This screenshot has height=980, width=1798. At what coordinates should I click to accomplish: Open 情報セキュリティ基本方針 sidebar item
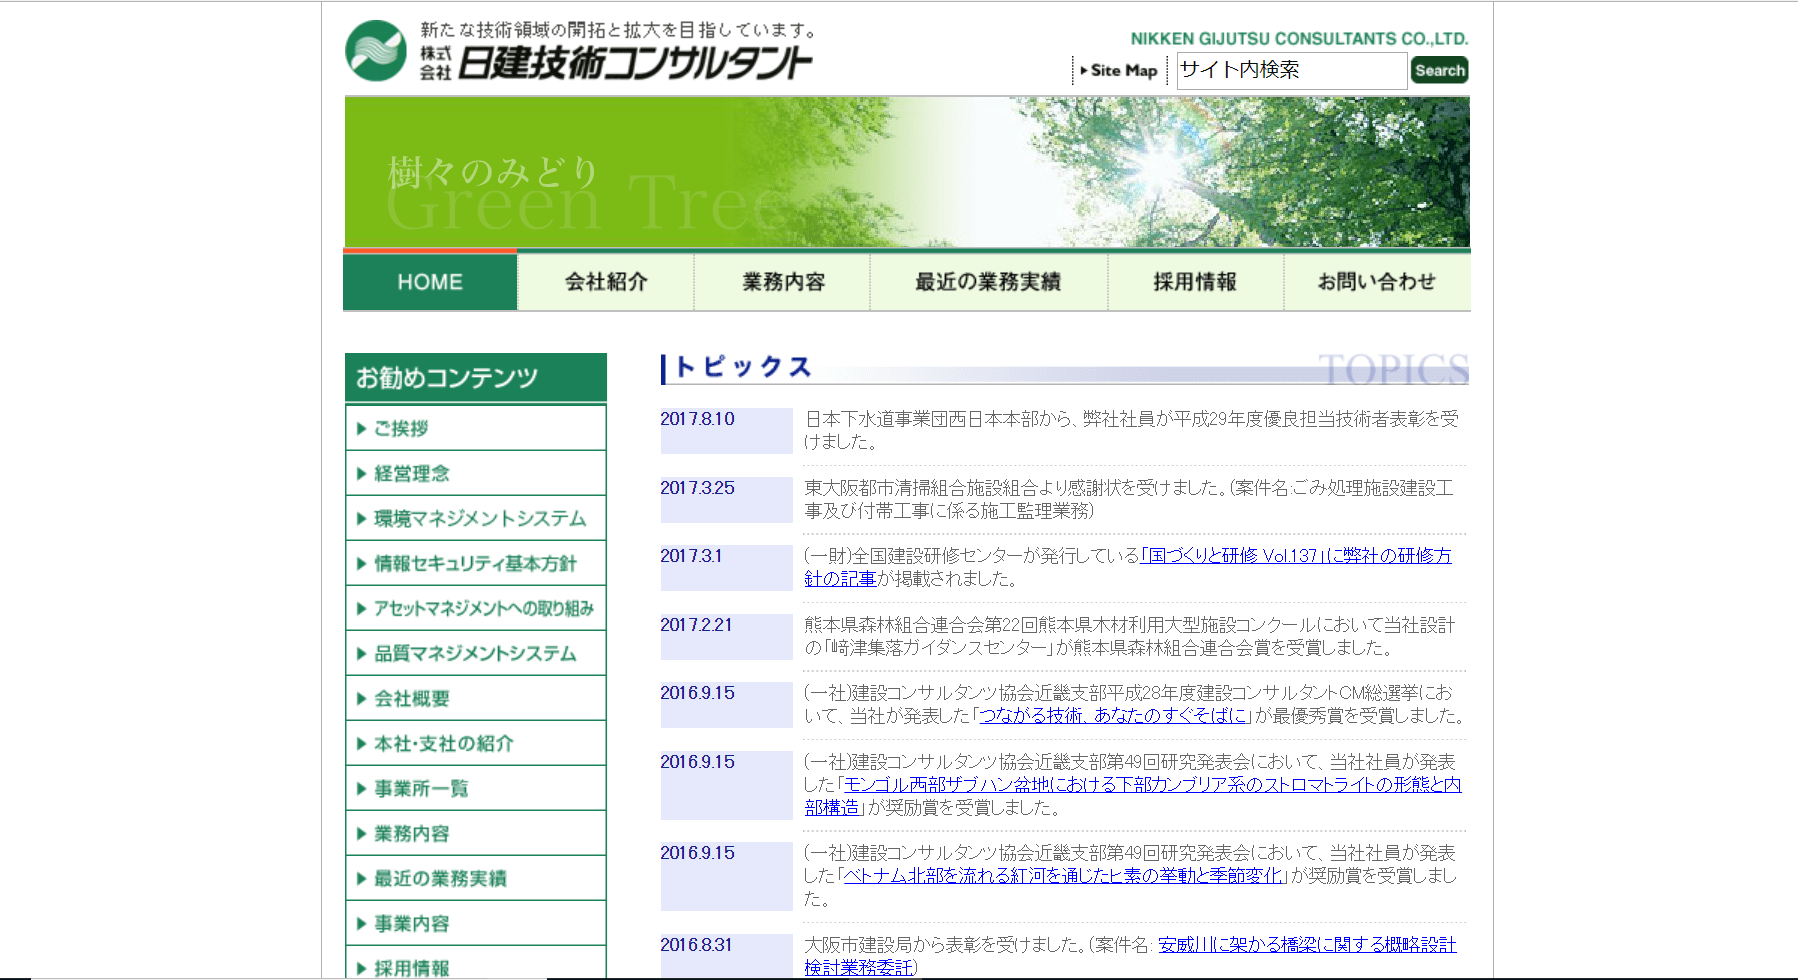[x=476, y=563]
